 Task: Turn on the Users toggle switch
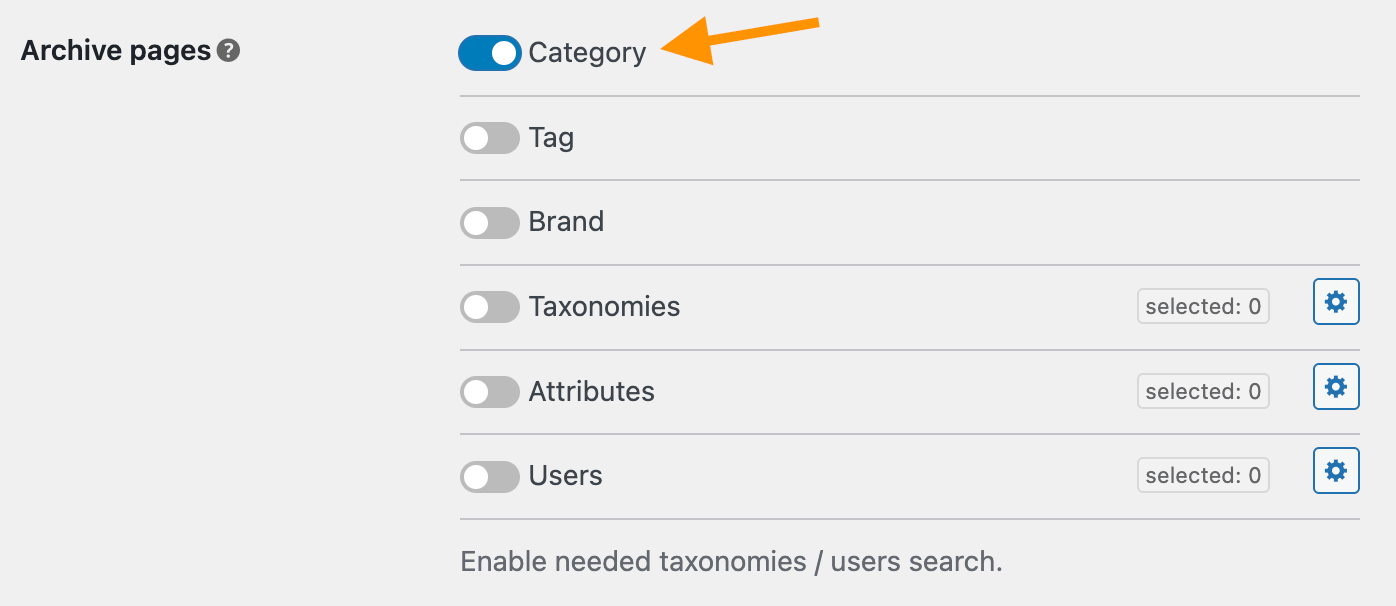point(489,476)
